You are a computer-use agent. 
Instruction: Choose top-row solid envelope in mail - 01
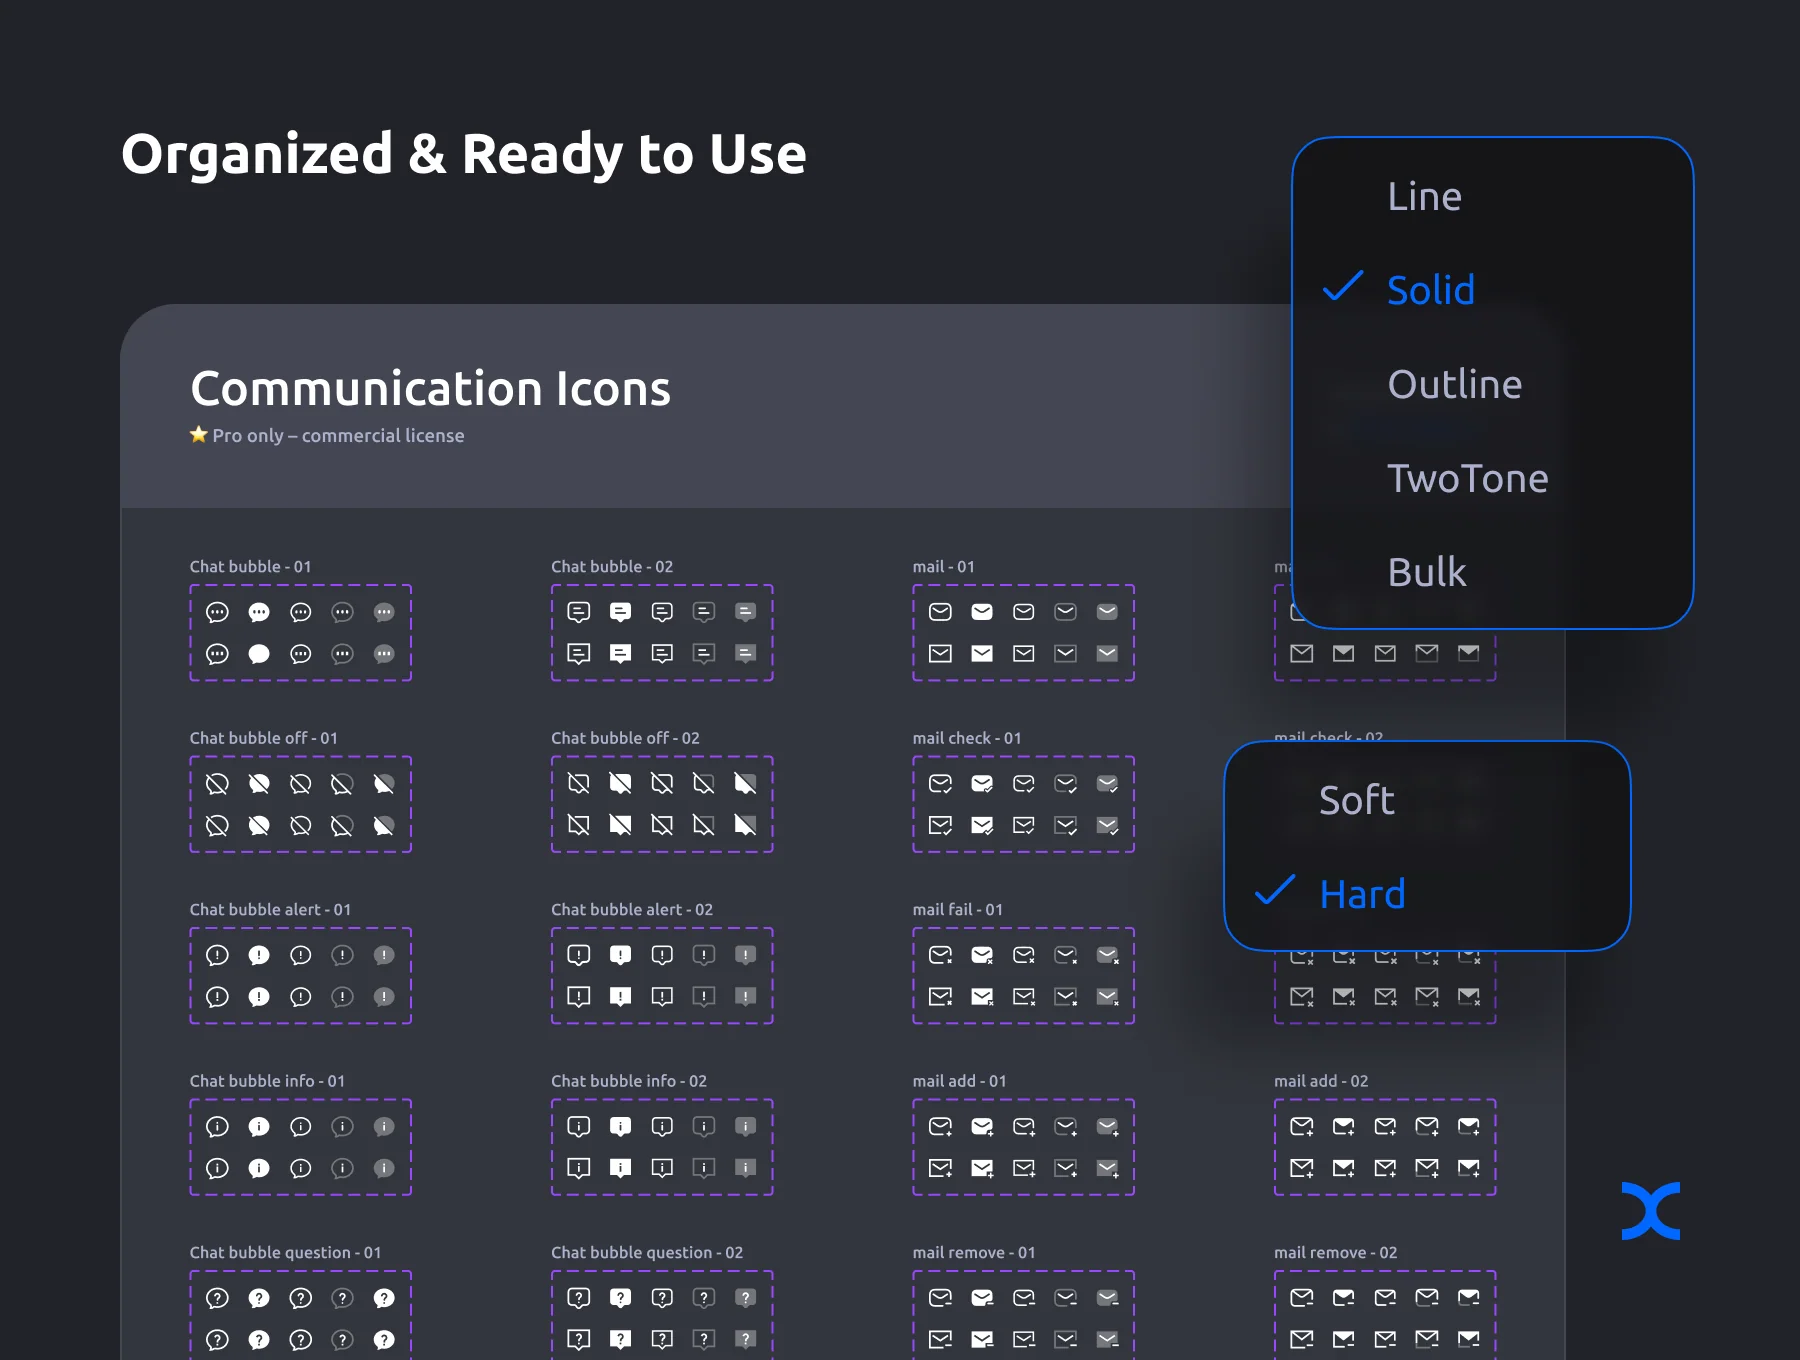point(982,612)
